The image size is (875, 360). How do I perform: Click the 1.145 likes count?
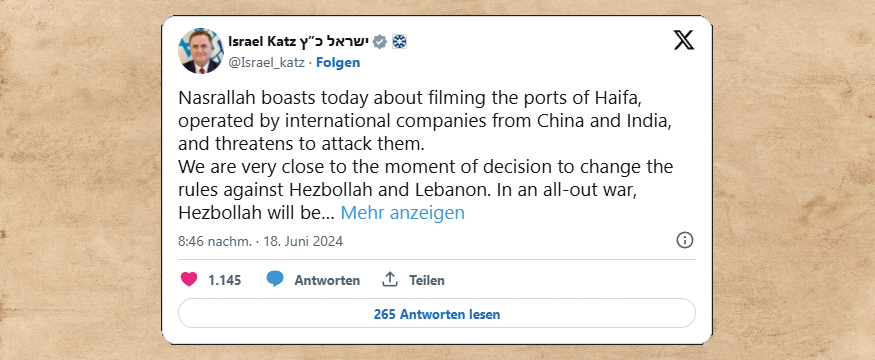(225, 280)
